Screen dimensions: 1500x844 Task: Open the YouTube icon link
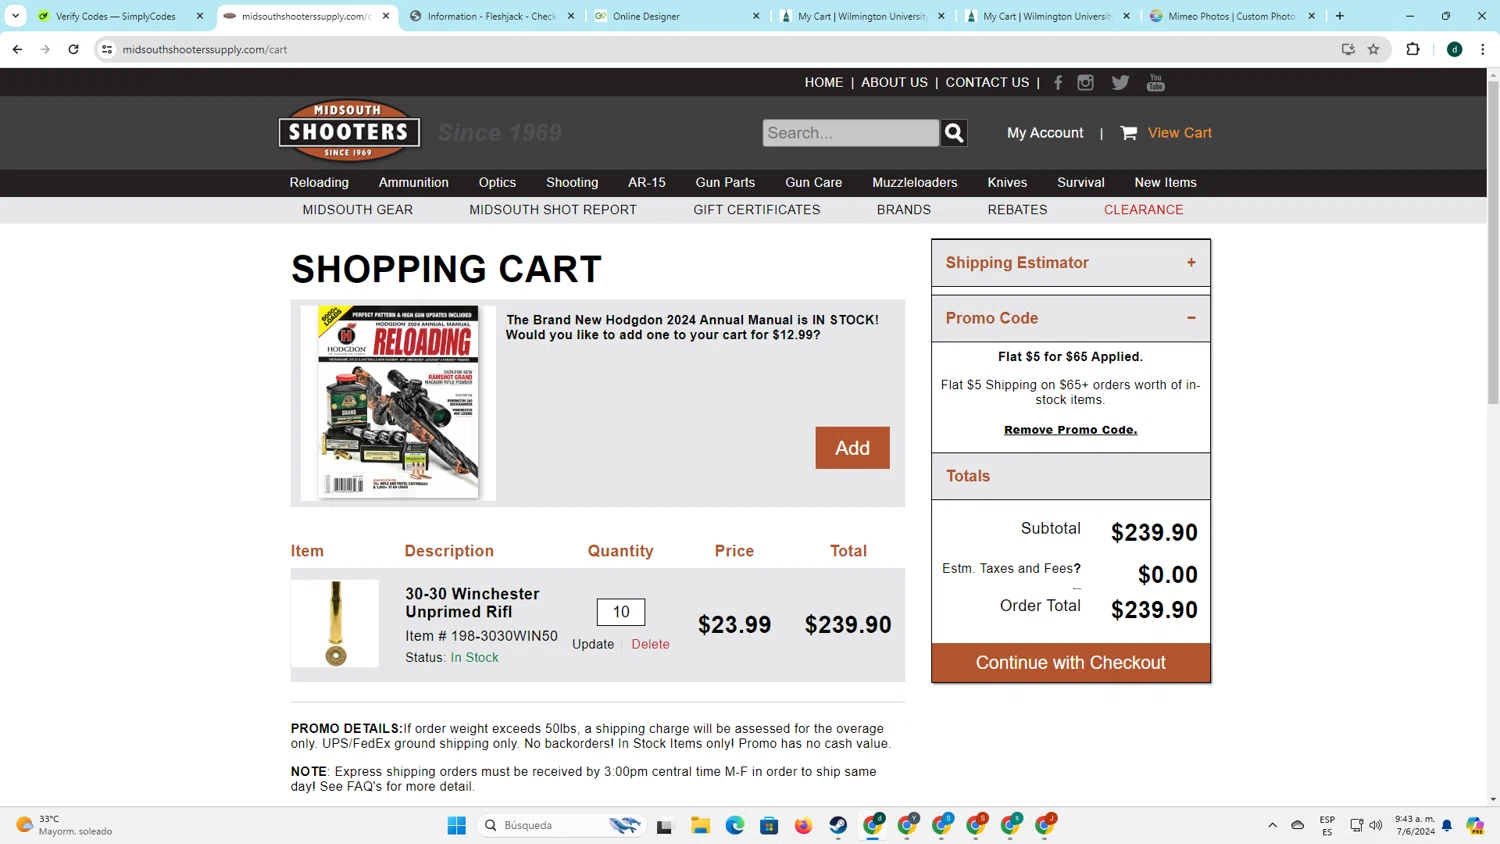tap(1155, 83)
